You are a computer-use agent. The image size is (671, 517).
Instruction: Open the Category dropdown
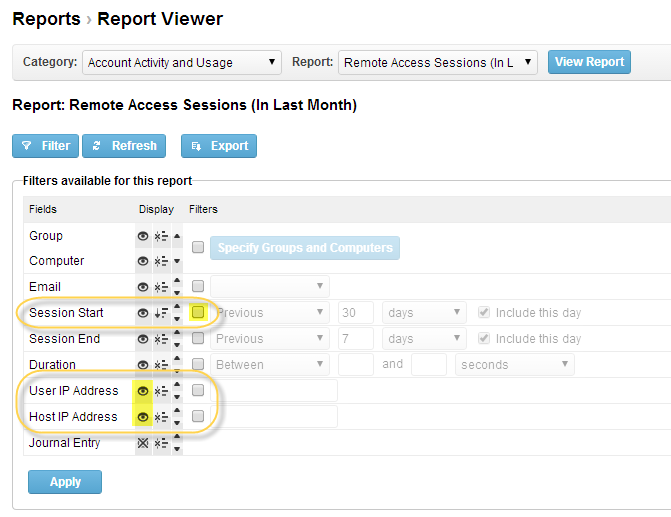click(182, 62)
